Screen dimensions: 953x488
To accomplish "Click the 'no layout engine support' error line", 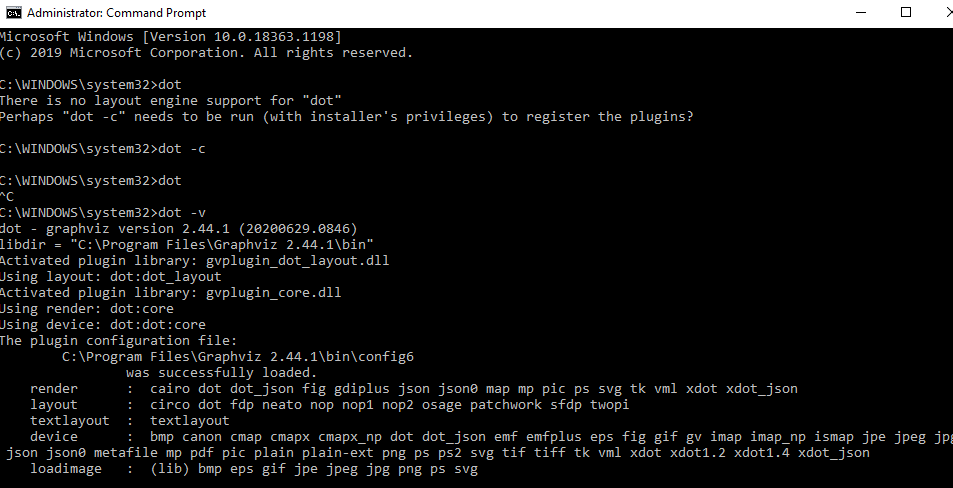I will [x=171, y=101].
